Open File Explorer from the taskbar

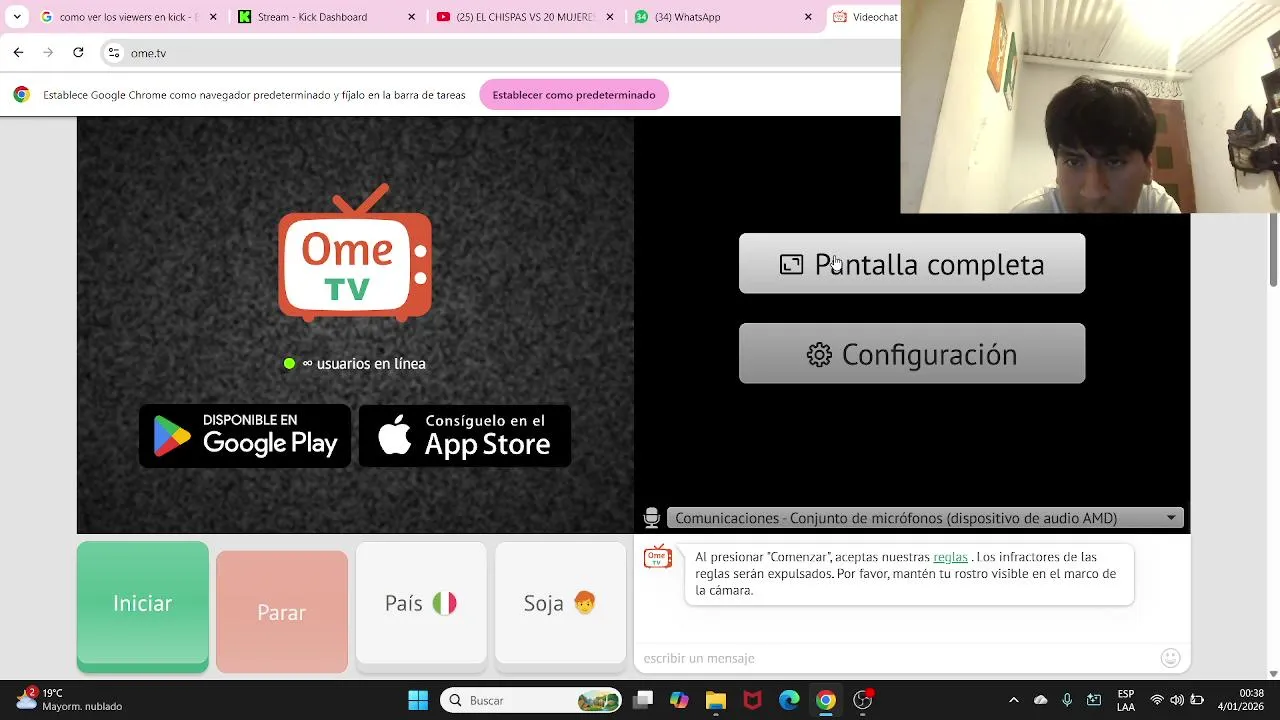pos(716,700)
